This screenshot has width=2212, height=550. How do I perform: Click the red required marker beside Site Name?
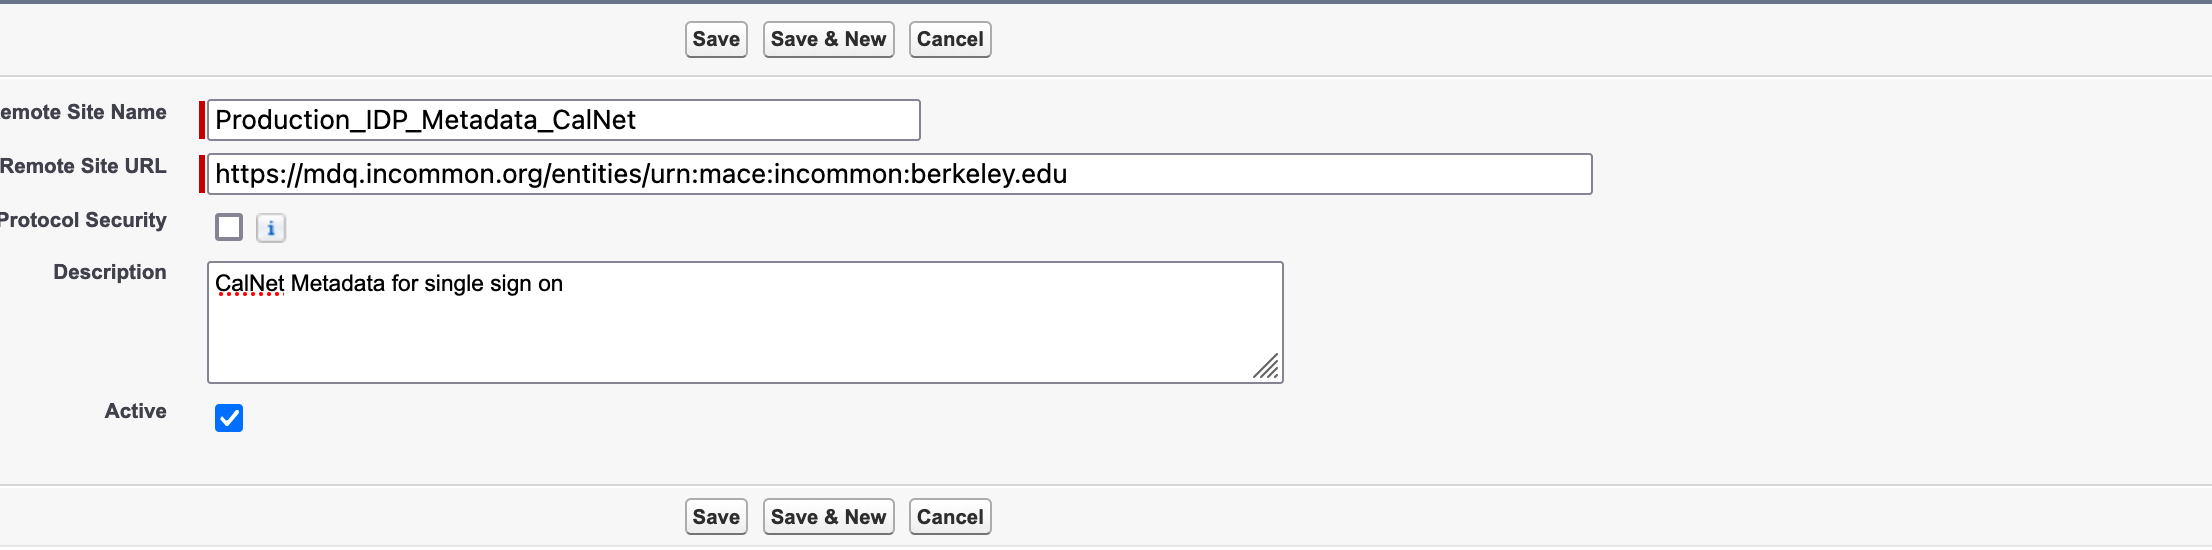pyautogui.click(x=202, y=120)
